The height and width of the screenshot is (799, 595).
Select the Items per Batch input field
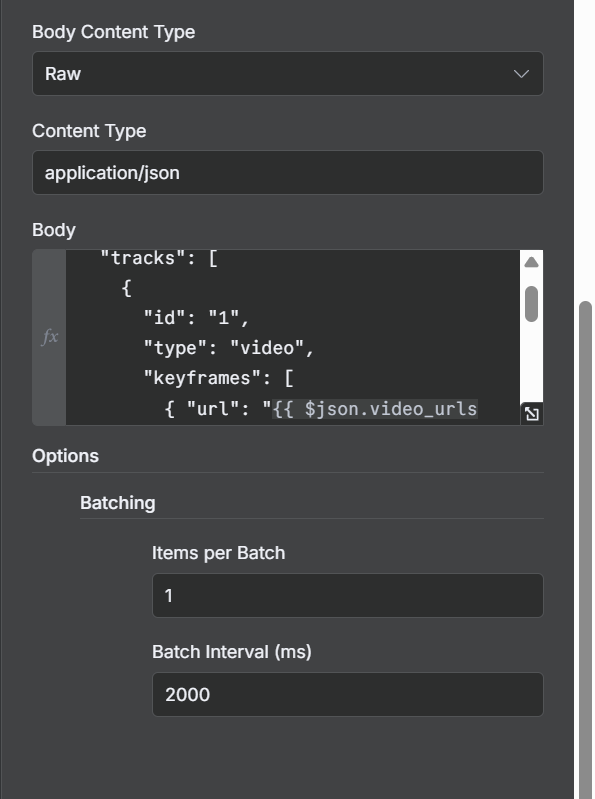347,595
